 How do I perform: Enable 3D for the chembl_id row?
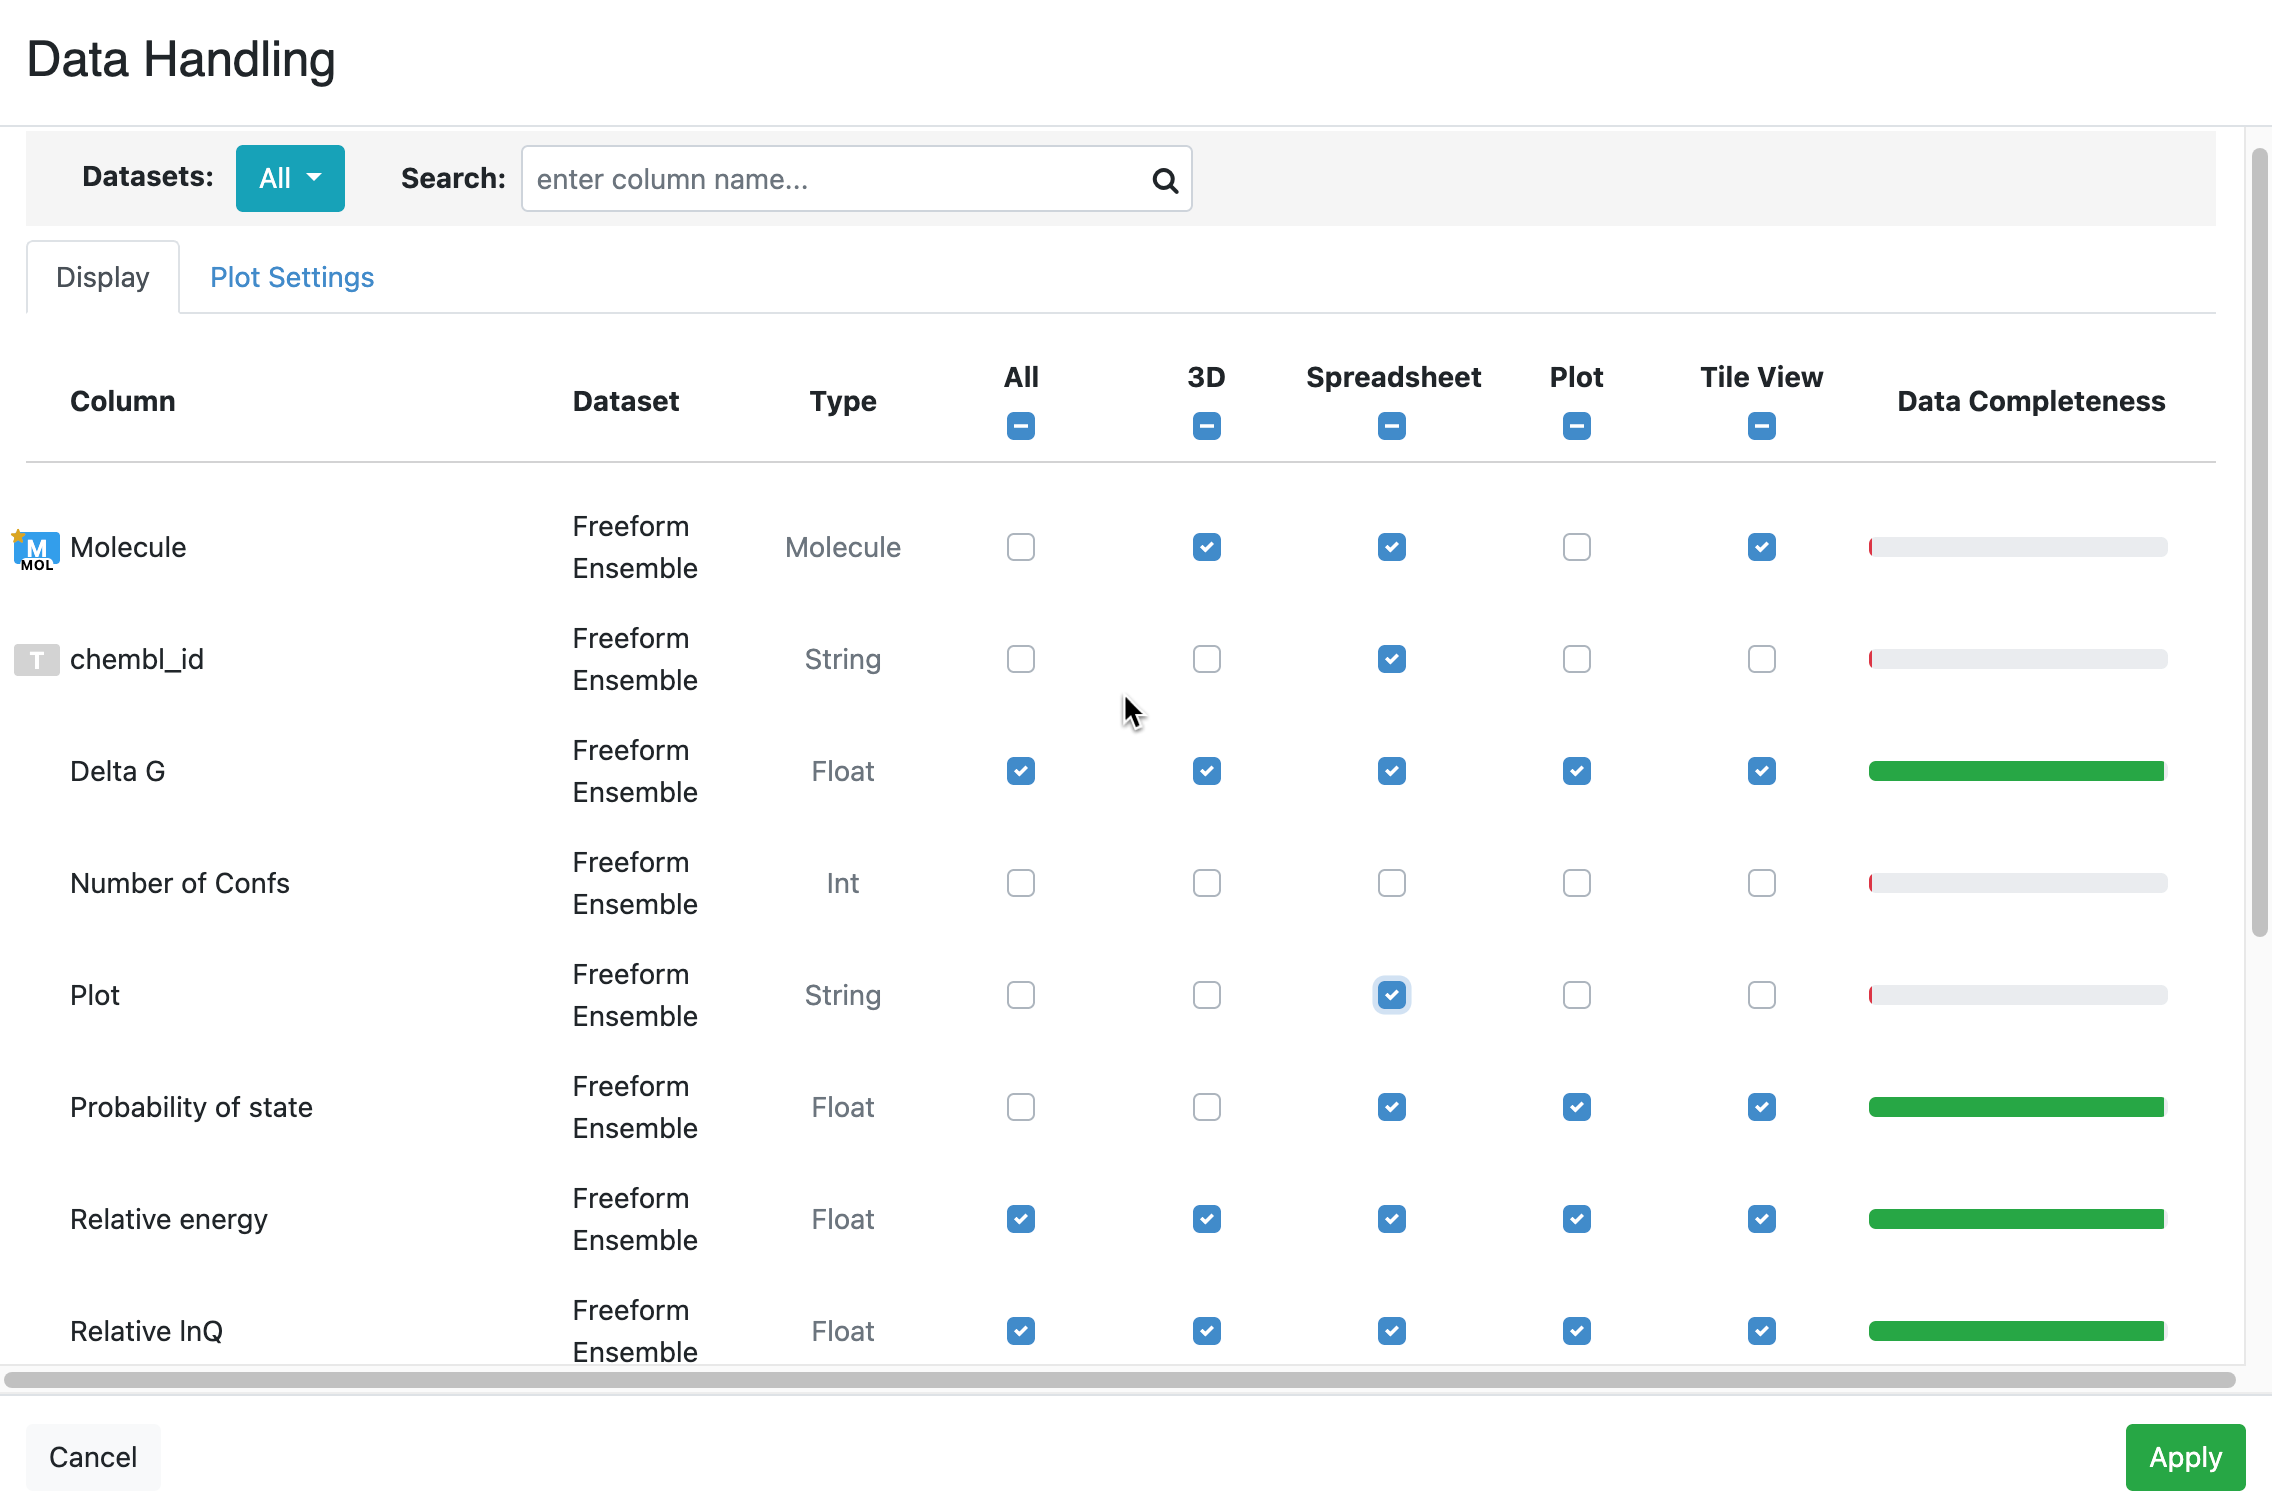(x=1207, y=659)
